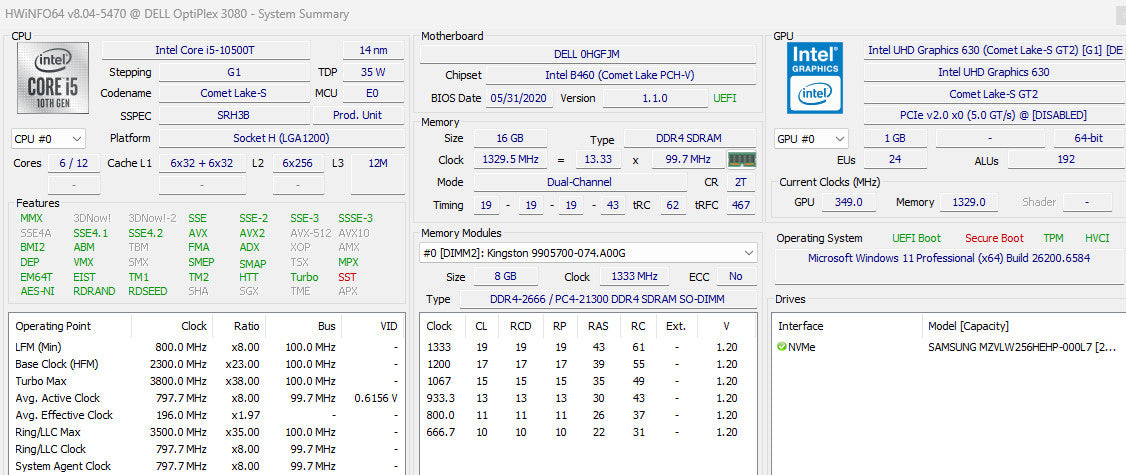The image size is (1127, 475).
Task: Click the green RAM module icon
Action: coord(742,160)
